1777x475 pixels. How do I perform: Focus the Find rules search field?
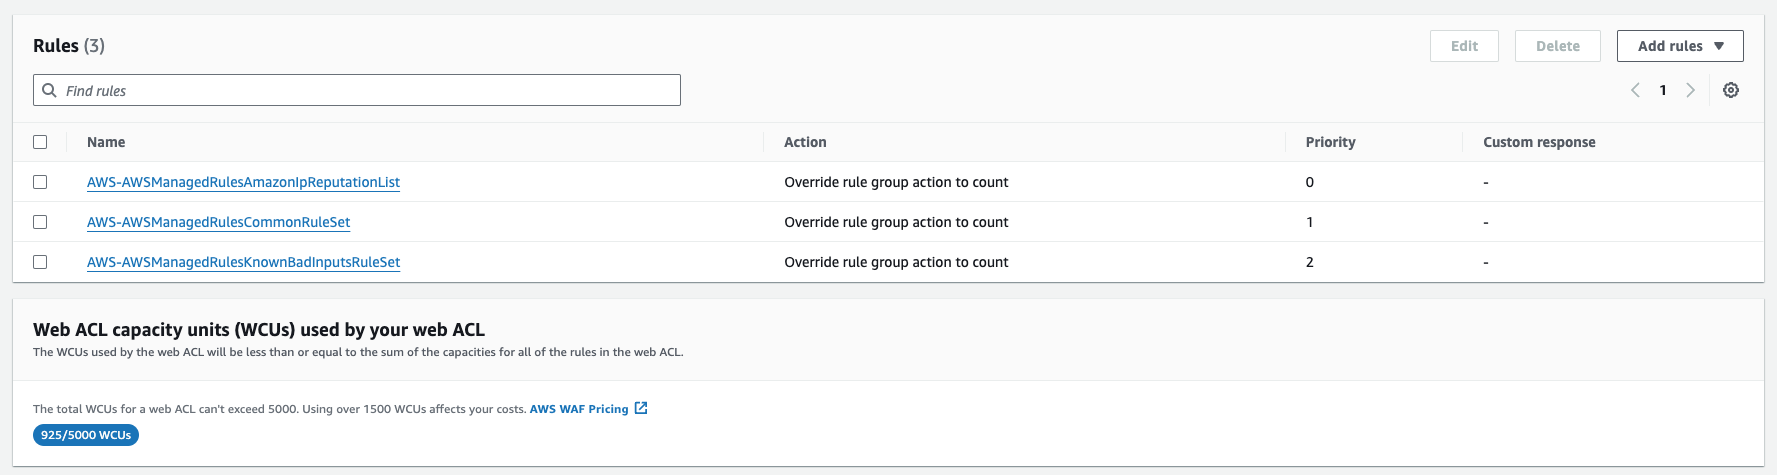point(368,90)
